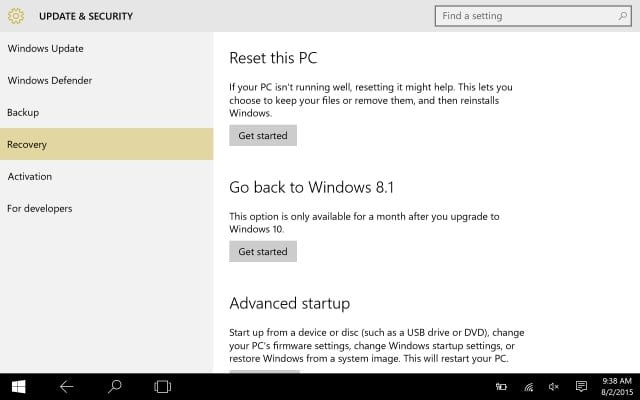Click the taskbar Back arrow
Screen dimensions: 640x400
pos(67,387)
